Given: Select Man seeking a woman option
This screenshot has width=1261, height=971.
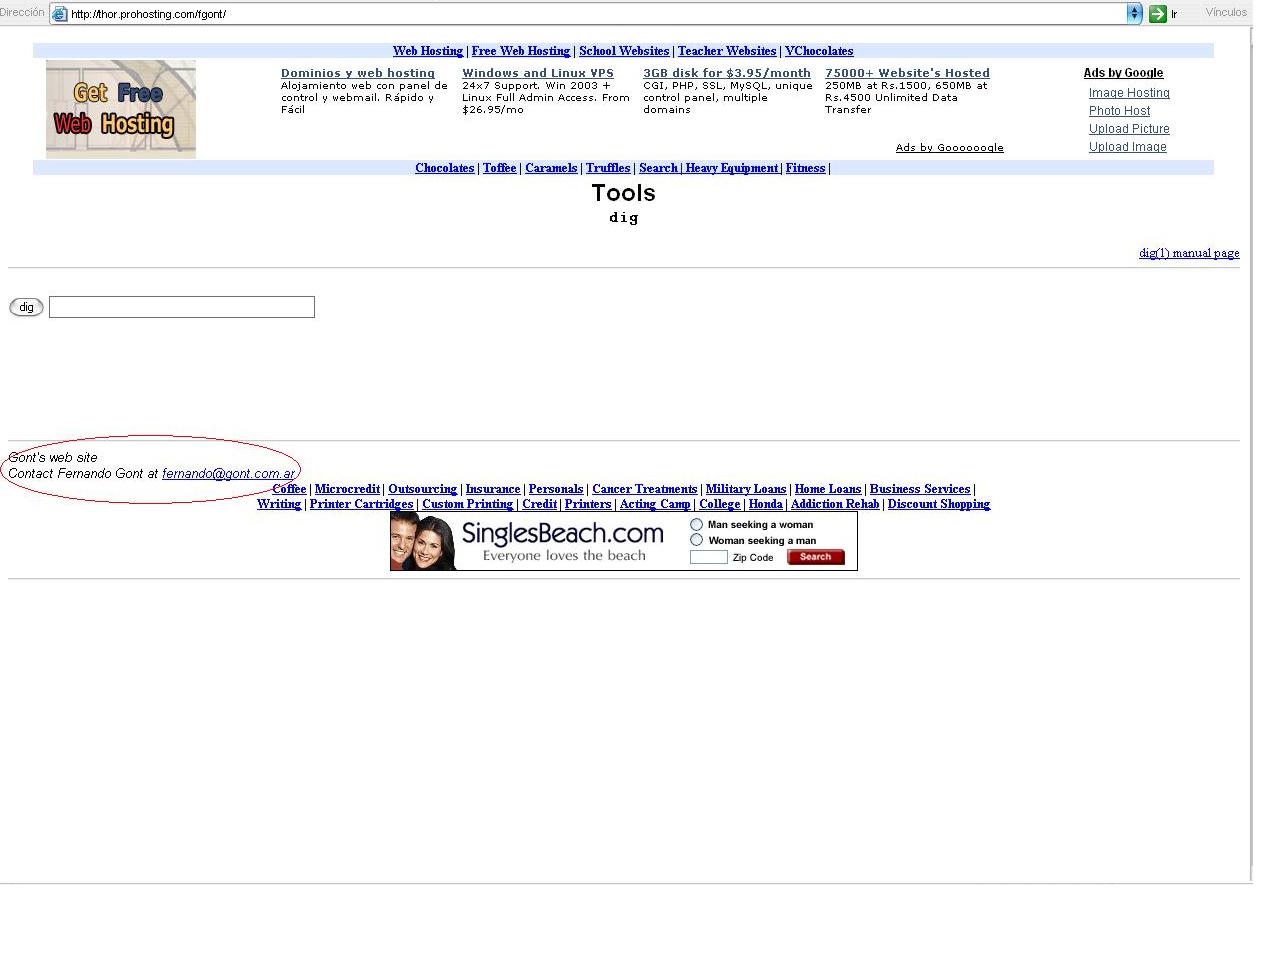Looking at the screenshot, I should (x=697, y=525).
